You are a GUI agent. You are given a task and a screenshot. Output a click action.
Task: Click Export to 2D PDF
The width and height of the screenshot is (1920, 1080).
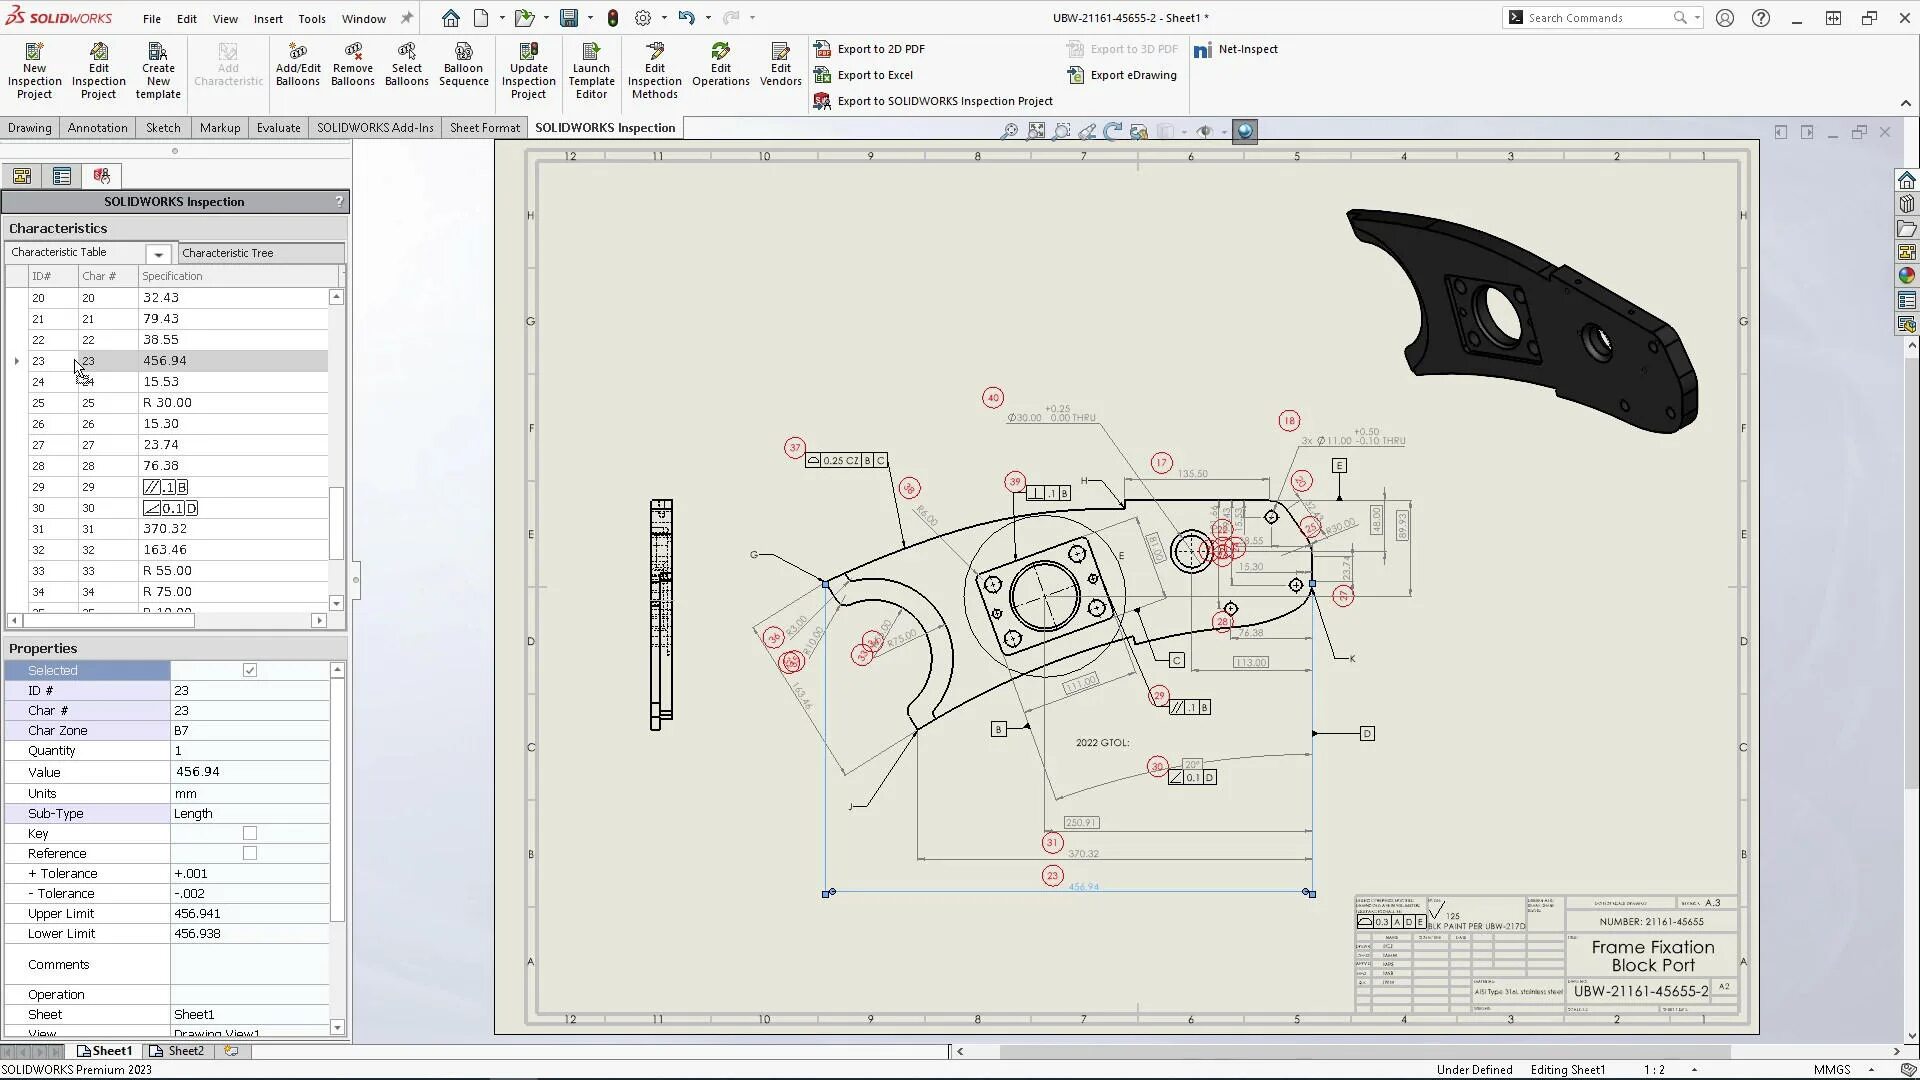[880, 49]
